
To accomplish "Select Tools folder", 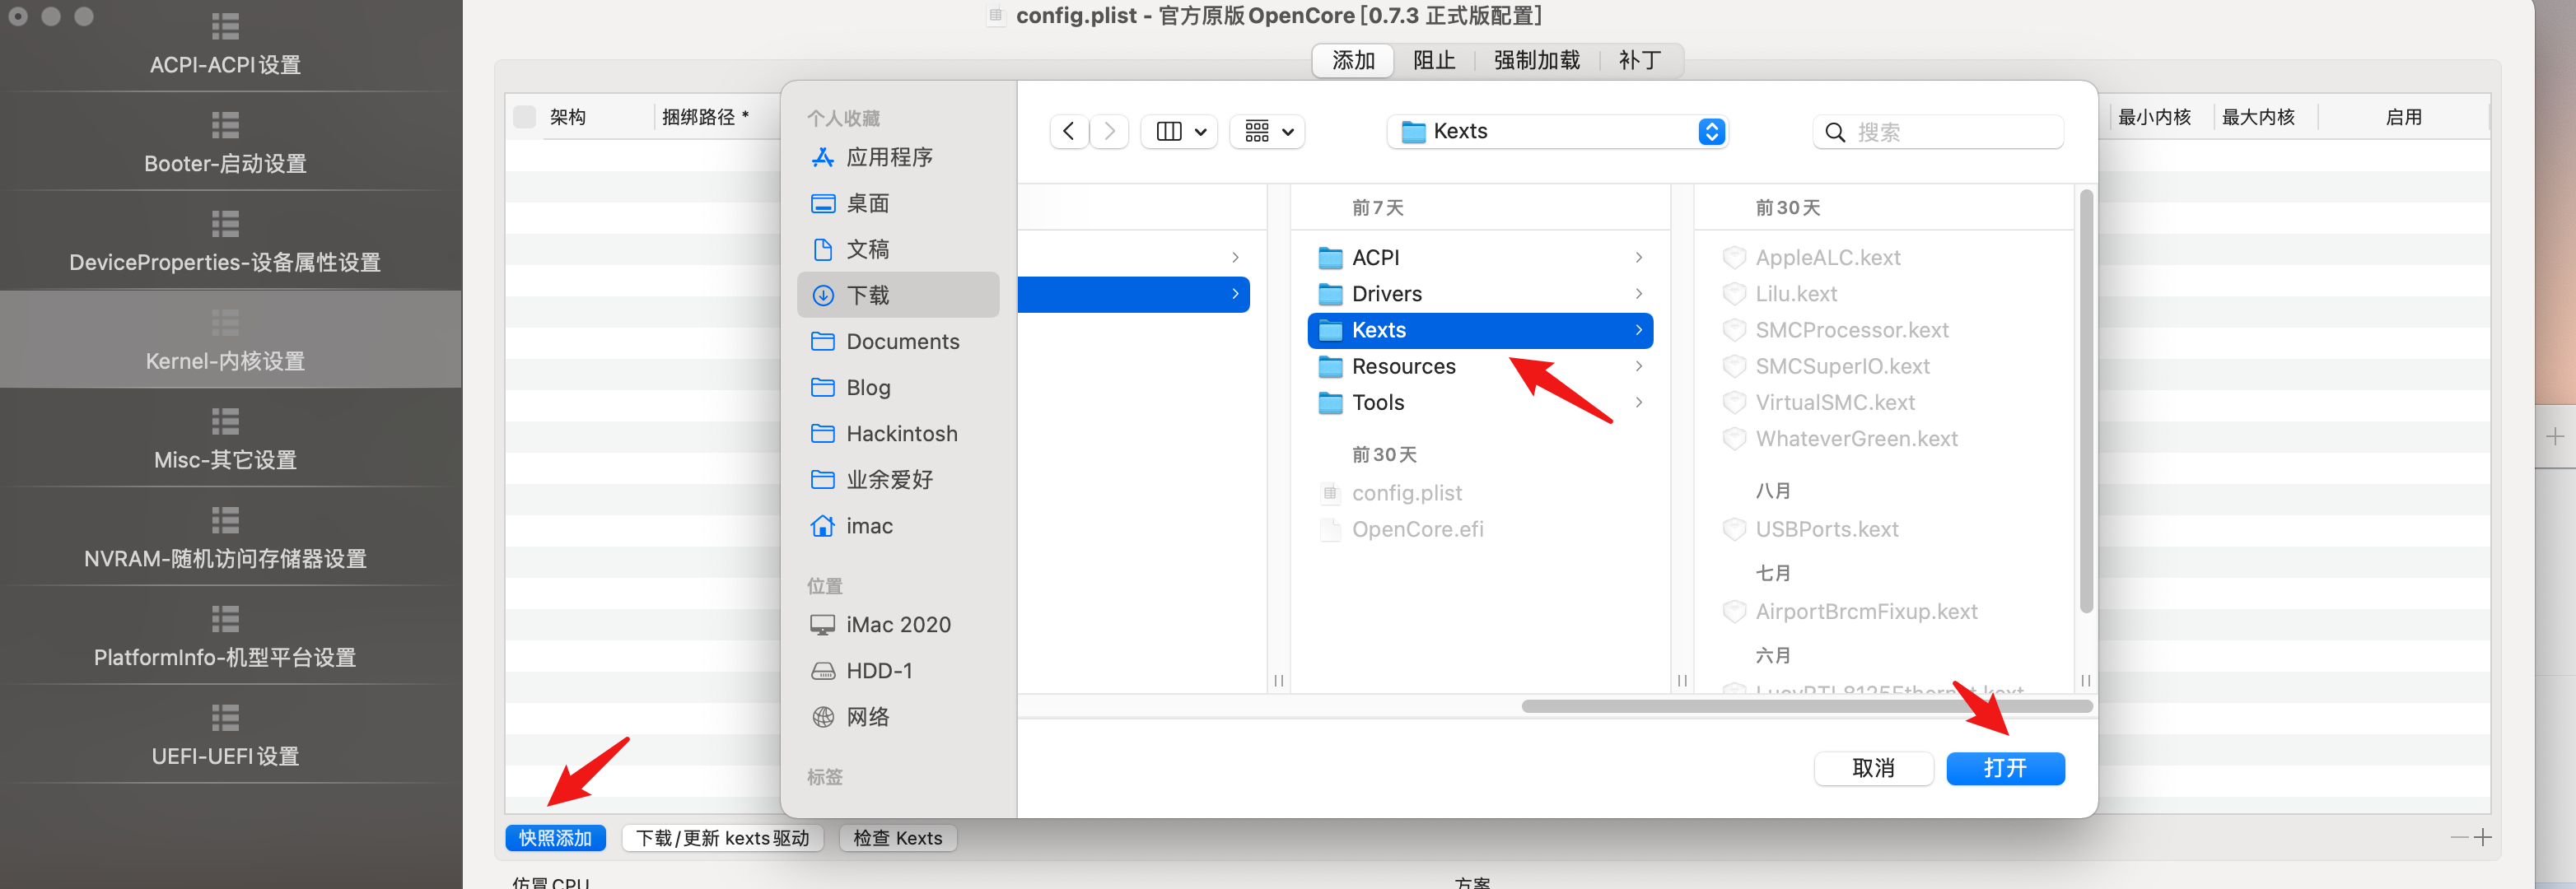I will 1480,402.
